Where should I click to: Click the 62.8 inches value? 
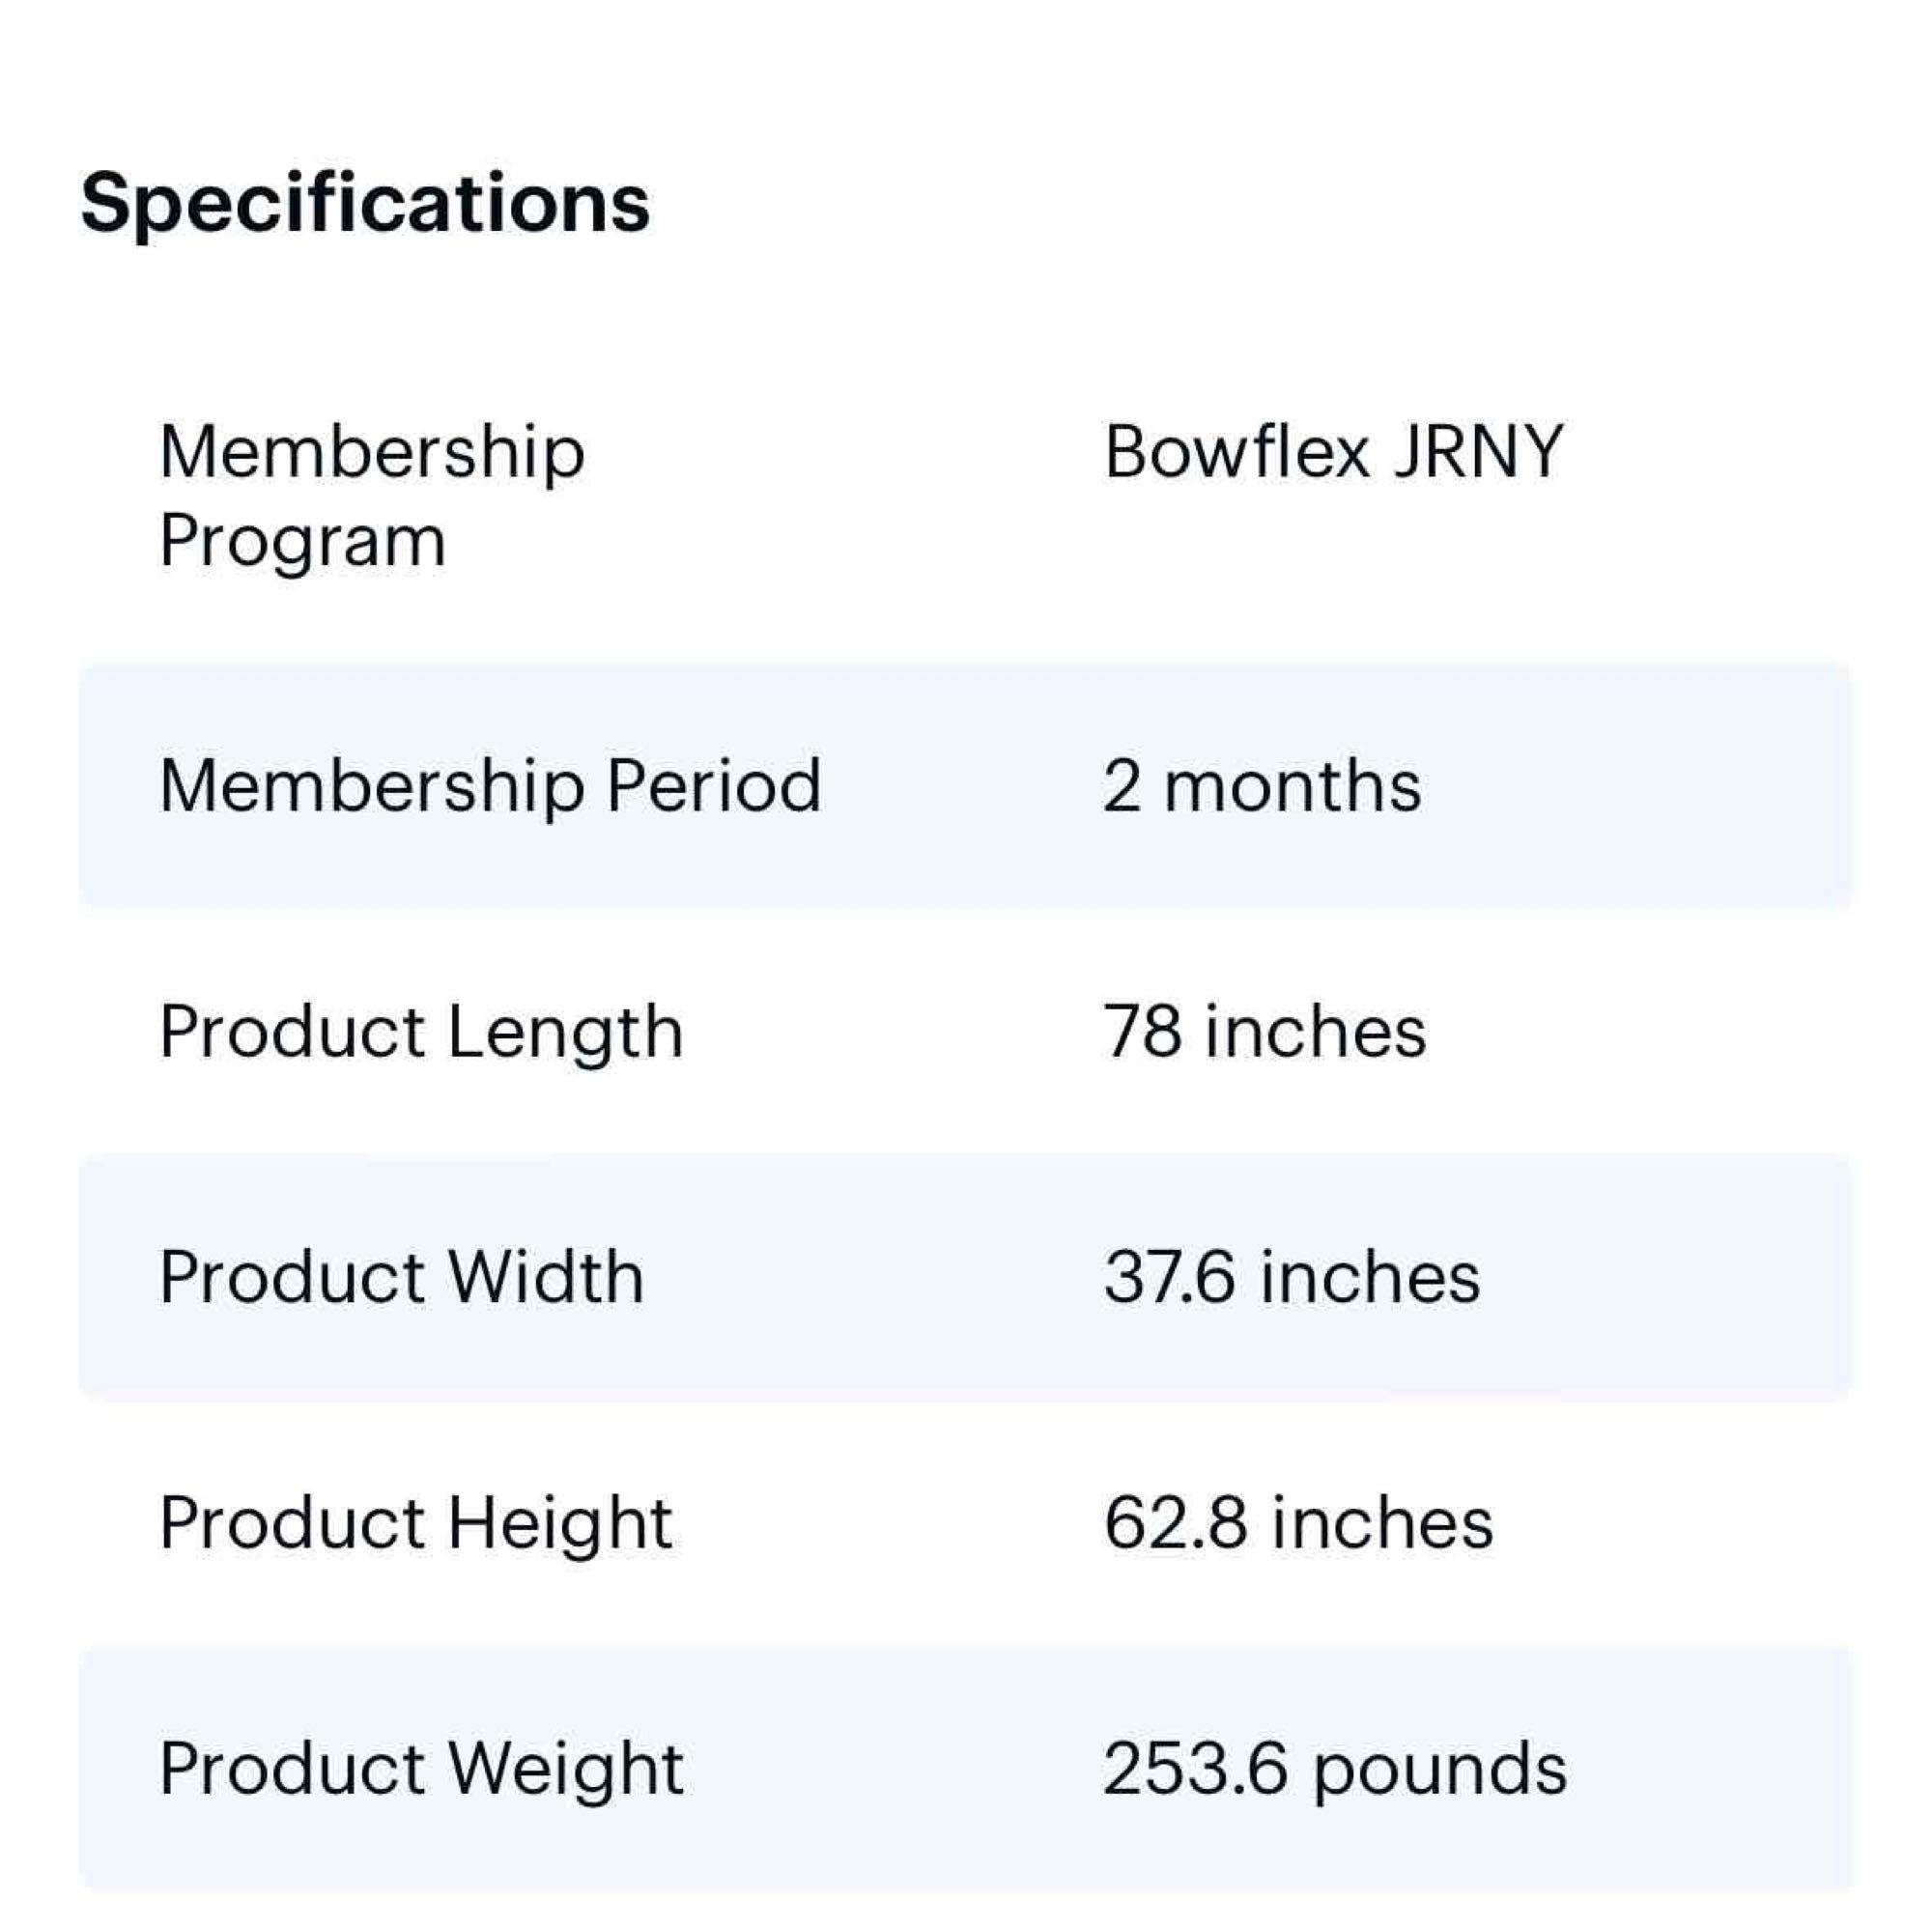tap(1298, 1524)
